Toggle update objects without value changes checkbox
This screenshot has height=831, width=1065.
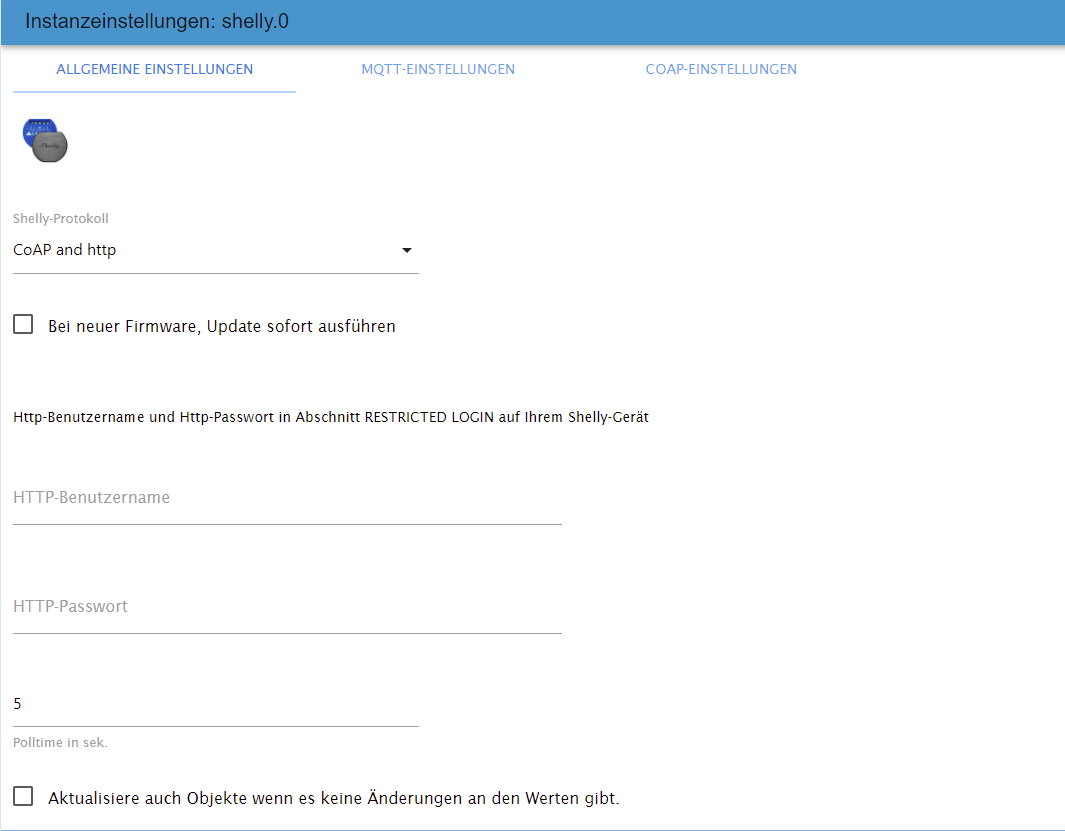[23, 796]
